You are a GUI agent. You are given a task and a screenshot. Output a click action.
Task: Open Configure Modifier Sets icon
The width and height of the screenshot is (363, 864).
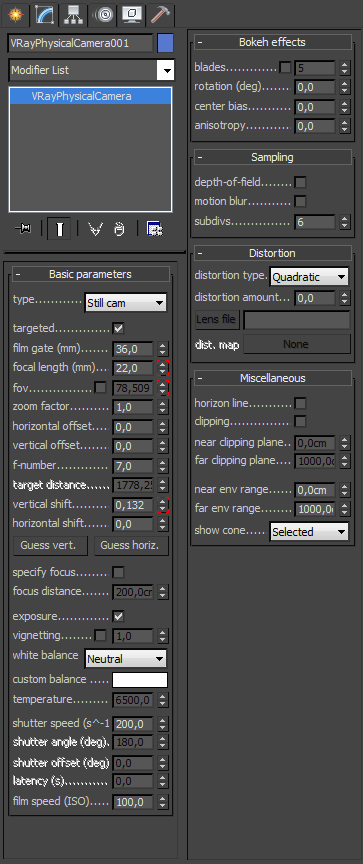point(154,229)
